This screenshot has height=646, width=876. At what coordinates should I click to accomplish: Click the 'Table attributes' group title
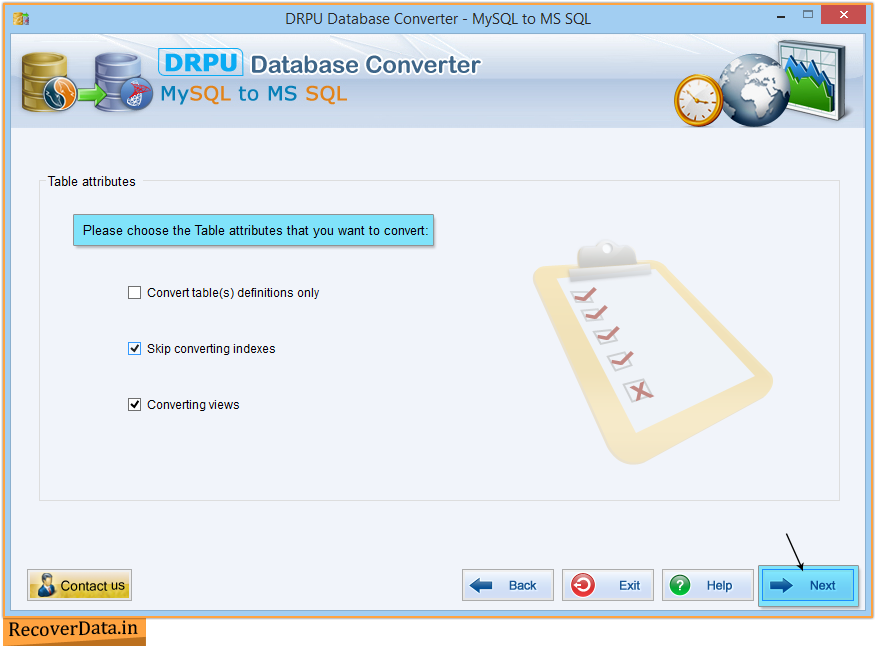92,182
